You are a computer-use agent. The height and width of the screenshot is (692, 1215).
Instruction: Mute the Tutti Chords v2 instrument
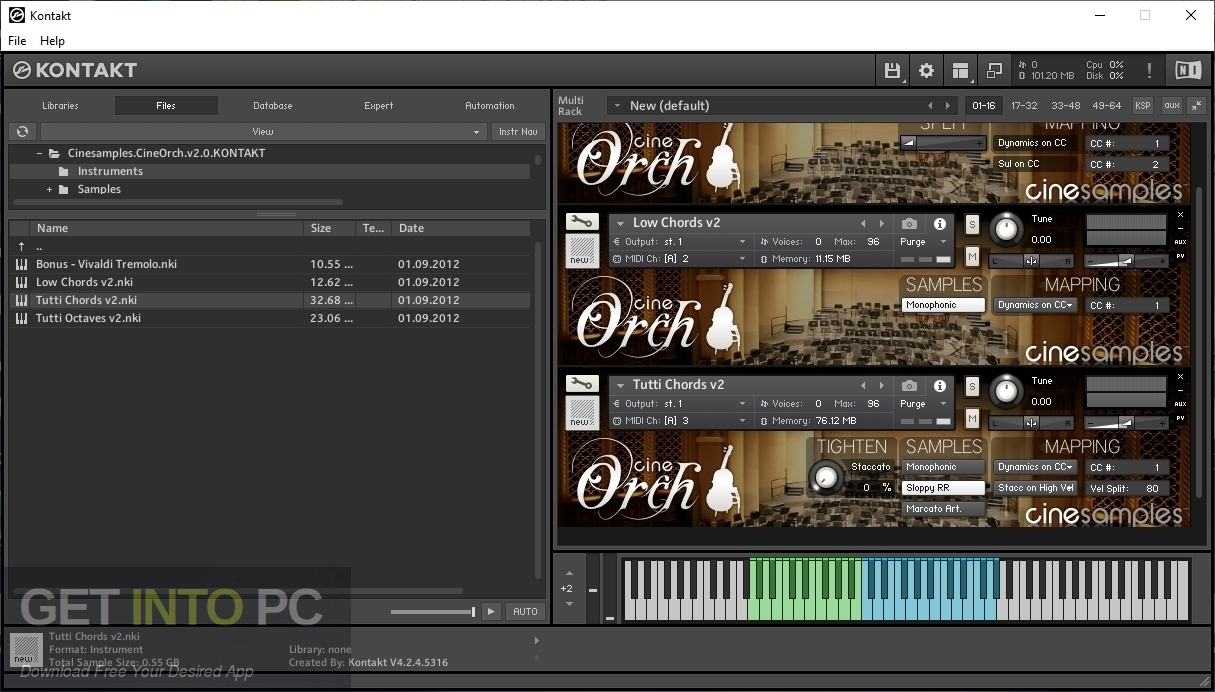[971, 418]
